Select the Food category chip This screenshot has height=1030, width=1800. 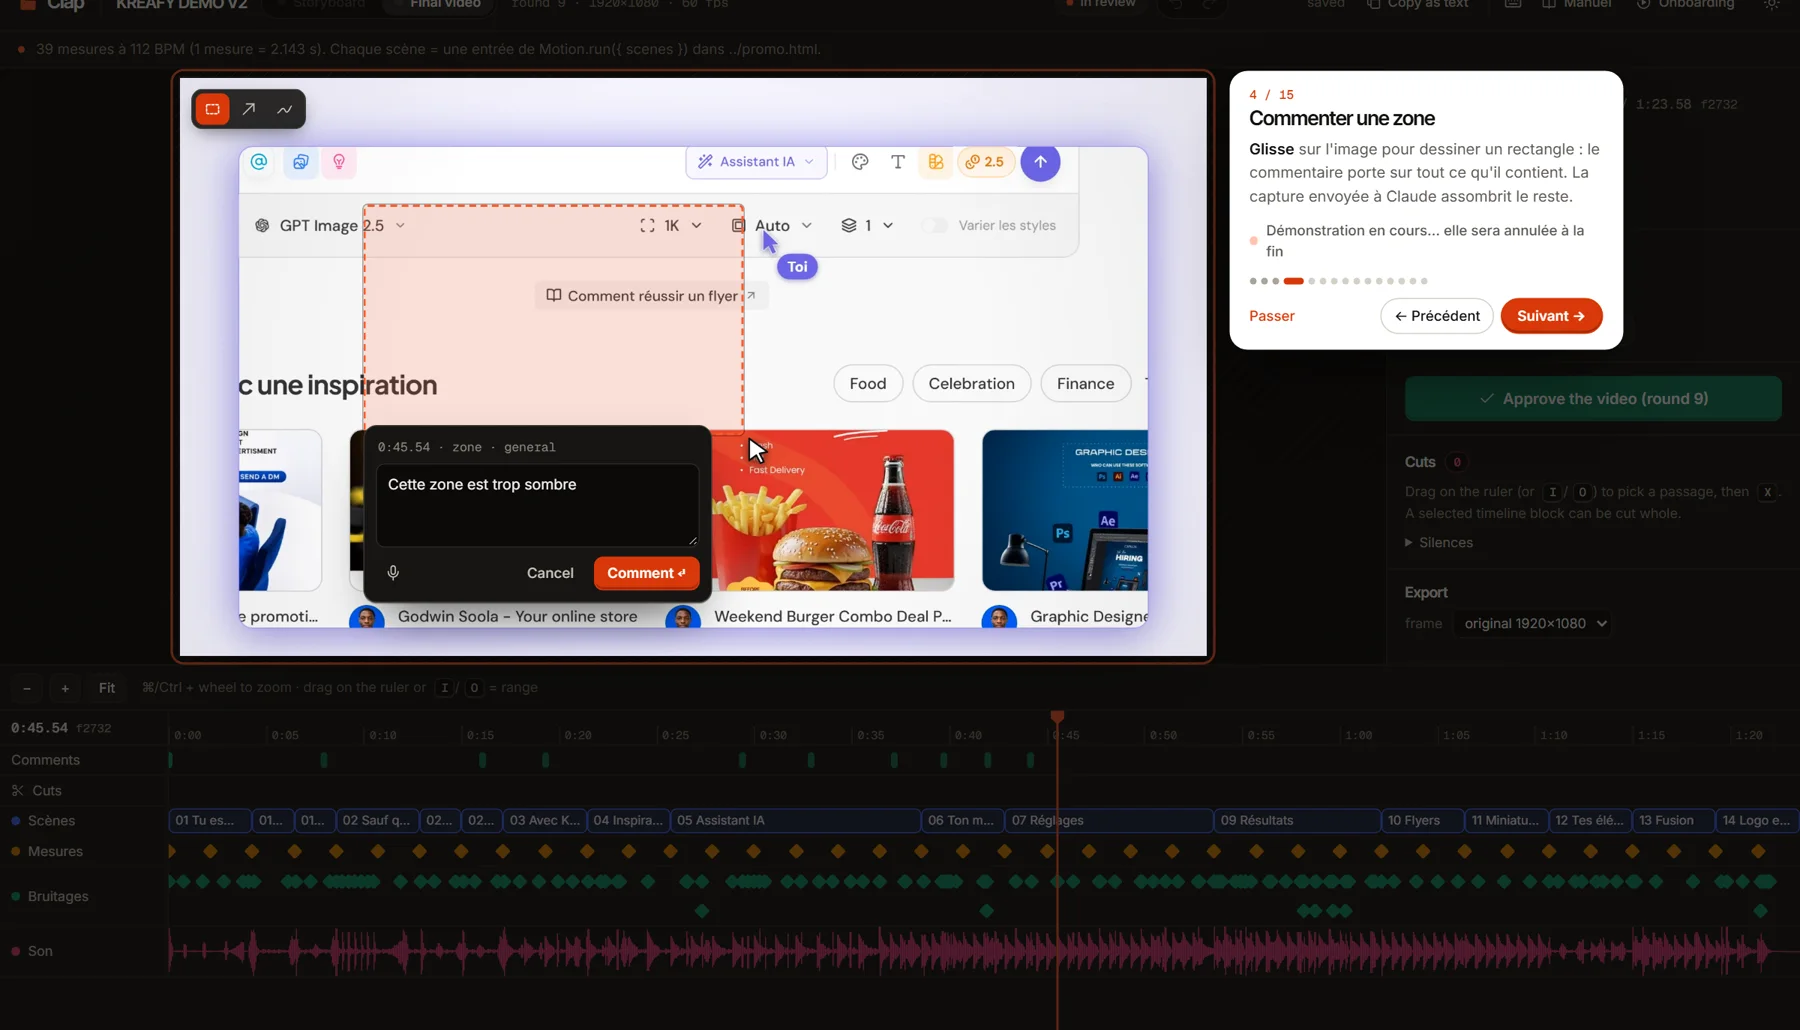(x=868, y=383)
